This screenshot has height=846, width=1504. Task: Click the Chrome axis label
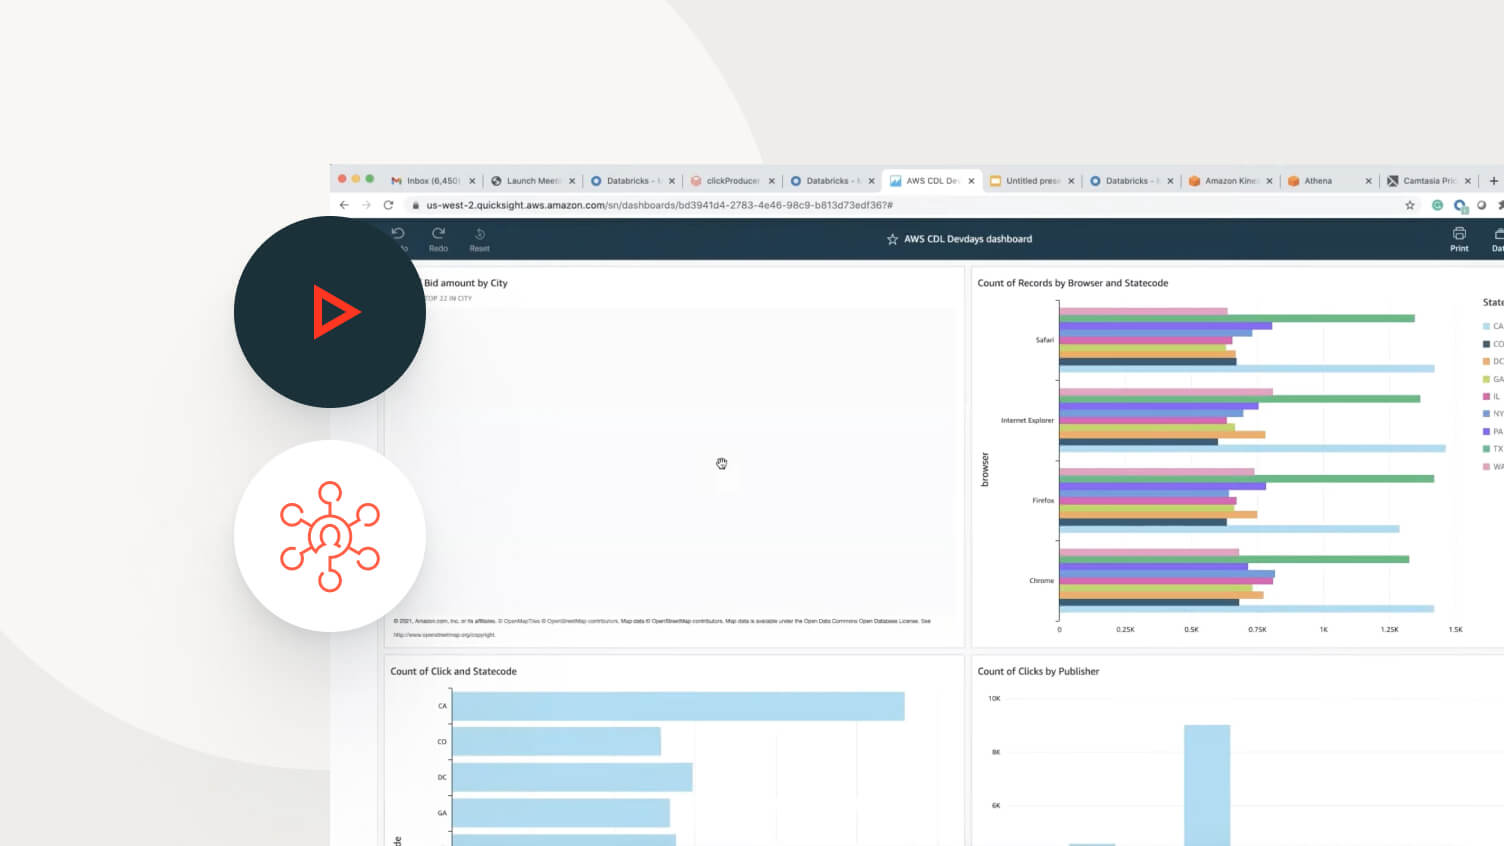(x=1041, y=581)
